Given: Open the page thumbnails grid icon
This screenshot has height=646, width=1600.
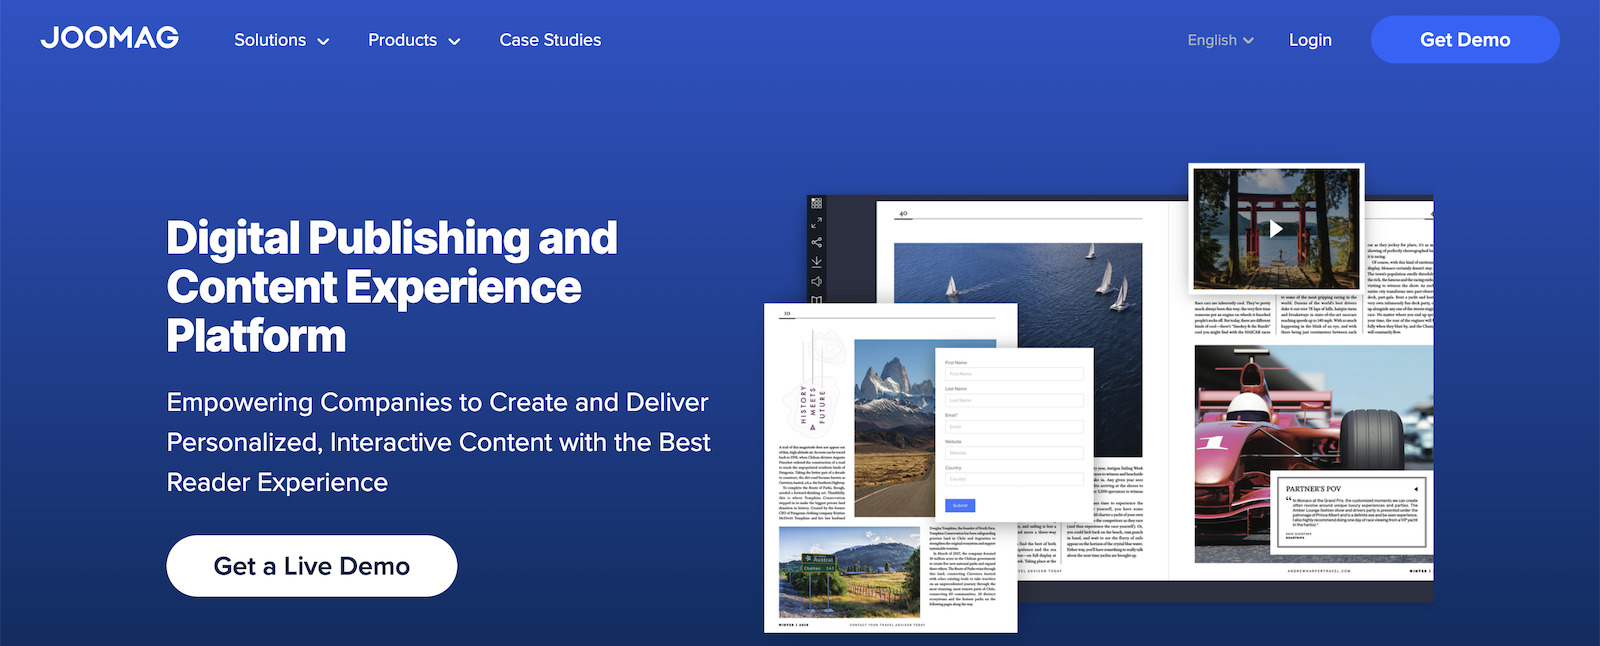Looking at the screenshot, I should pos(817,203).
